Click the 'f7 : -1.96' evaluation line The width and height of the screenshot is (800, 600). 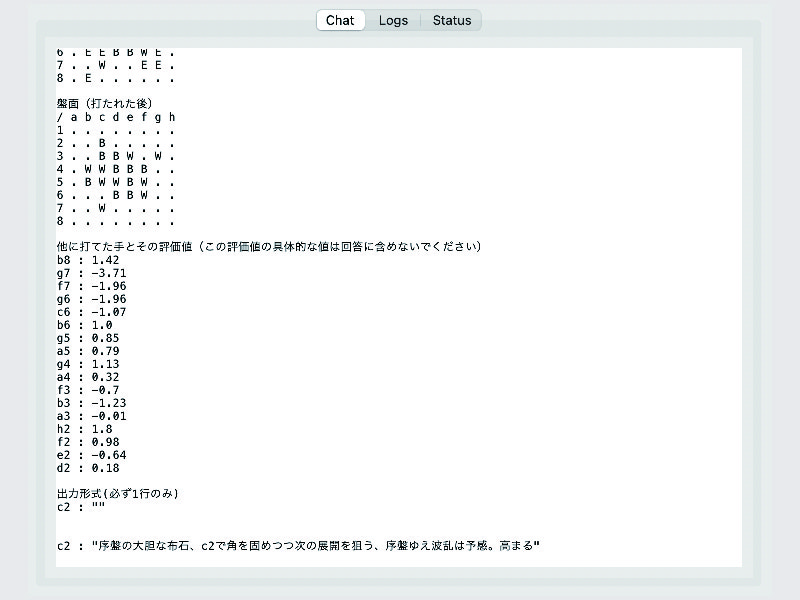click(91, 286)
